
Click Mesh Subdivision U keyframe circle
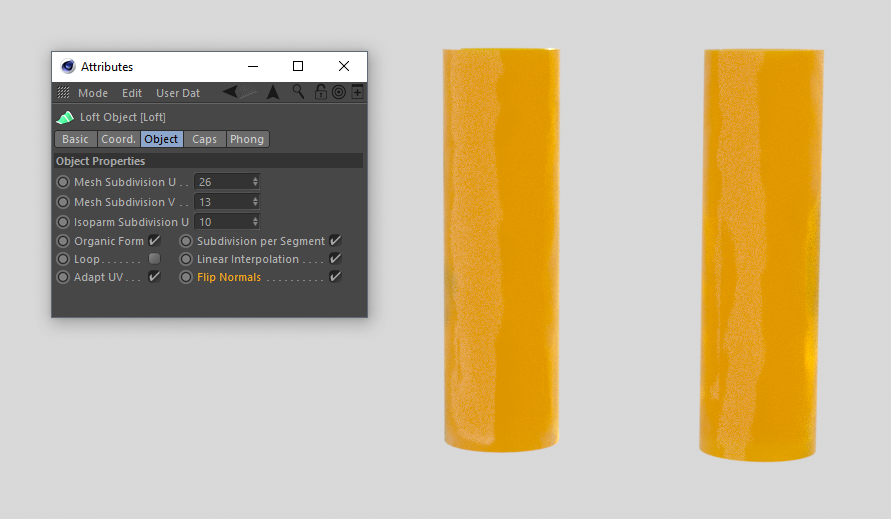pyautogui.click(x=63, y=182)
